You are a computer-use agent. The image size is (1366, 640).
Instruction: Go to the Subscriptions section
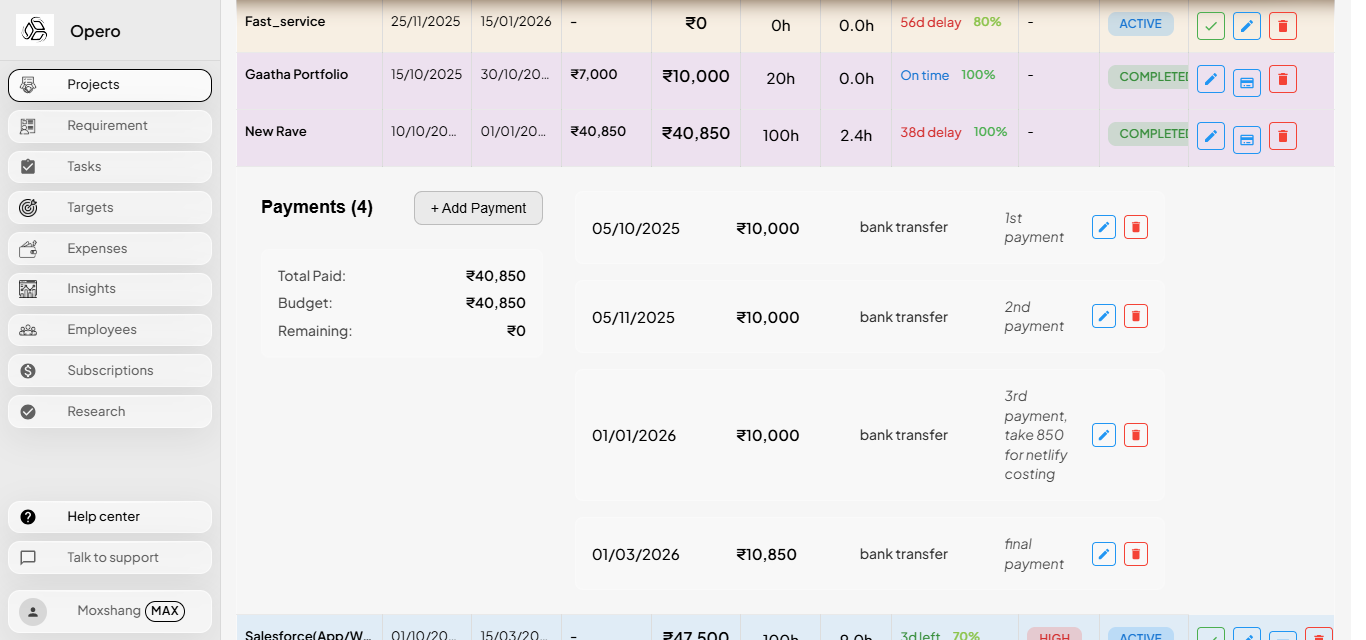pos(109,370)
